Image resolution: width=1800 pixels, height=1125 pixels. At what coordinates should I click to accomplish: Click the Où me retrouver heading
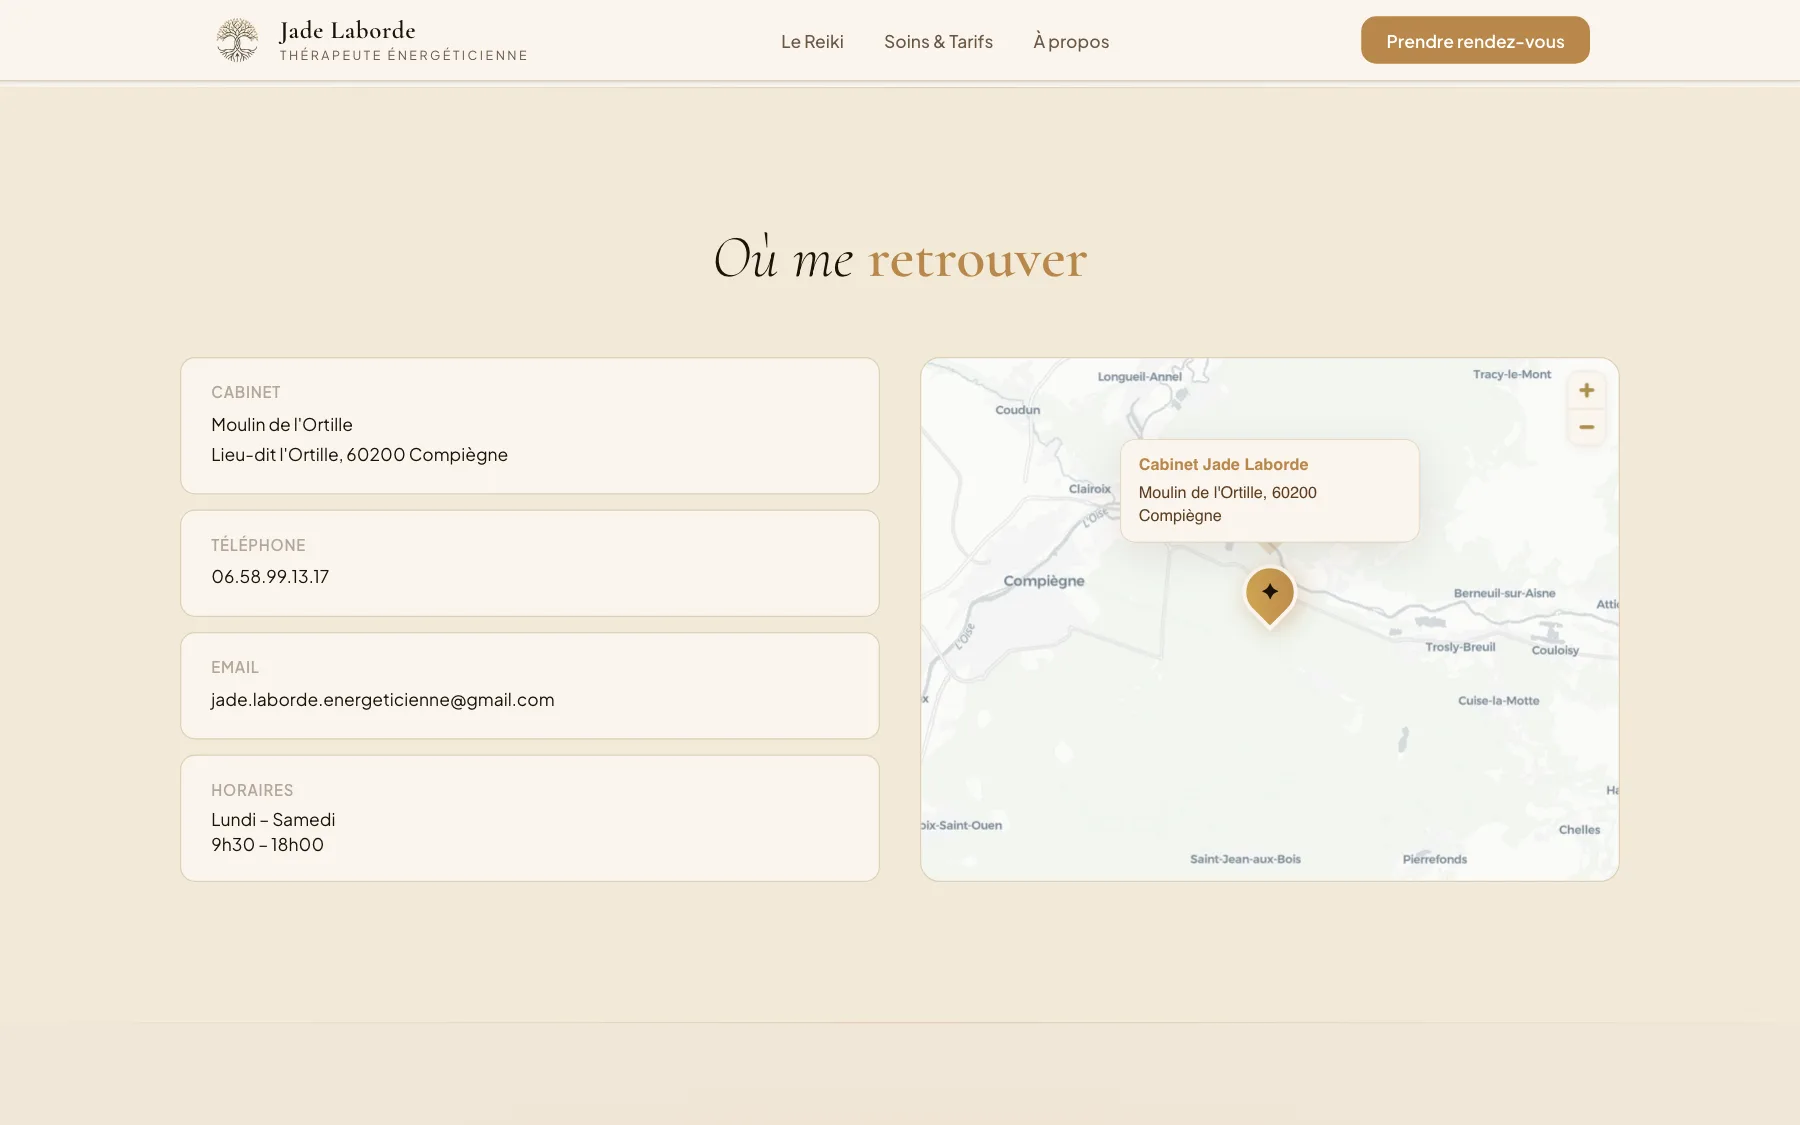[900, 259]
